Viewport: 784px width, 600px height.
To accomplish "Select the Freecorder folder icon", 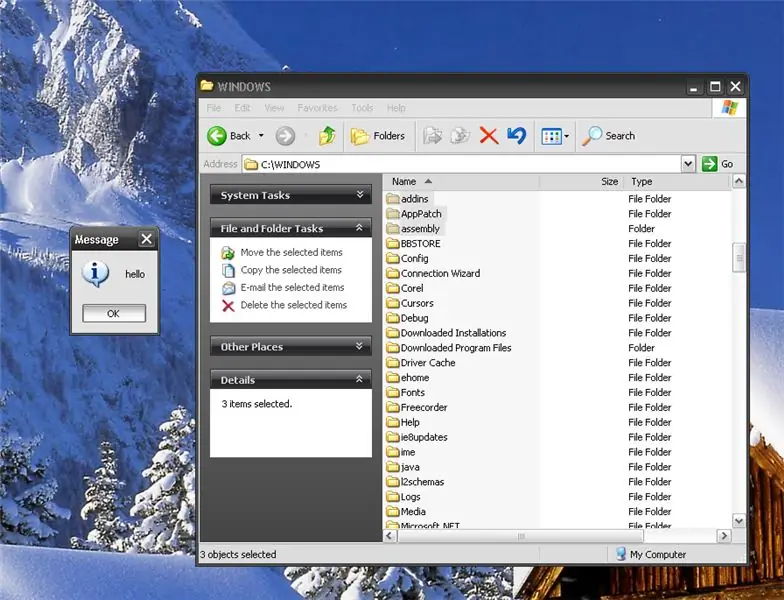I will pyautogui.click(x=393, y=408).
